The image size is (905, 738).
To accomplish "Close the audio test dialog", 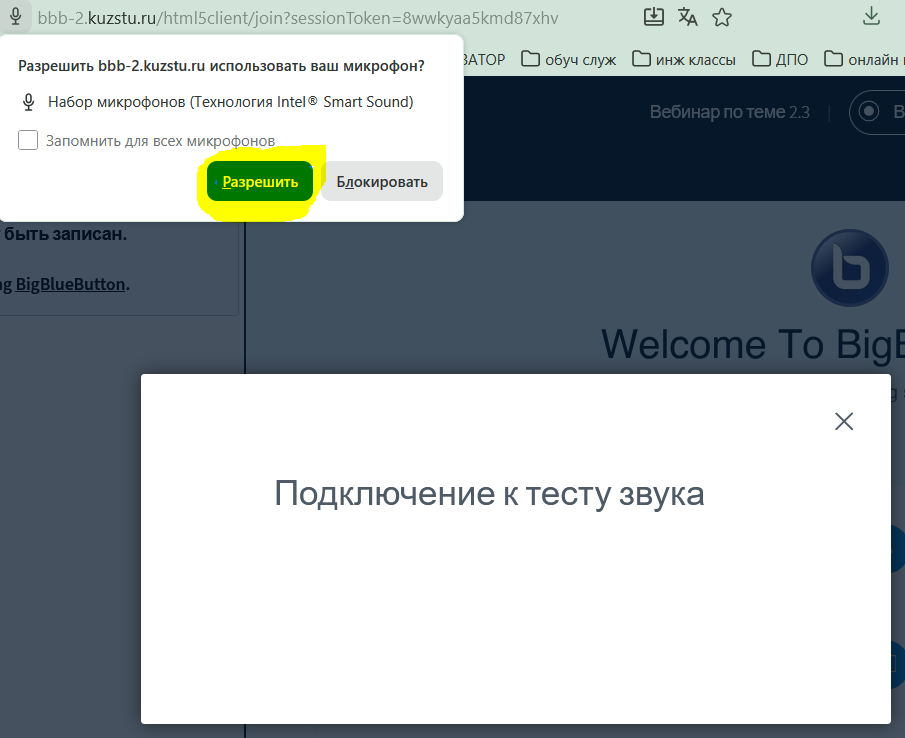I will pyautogui.click(x=844, y=421).
